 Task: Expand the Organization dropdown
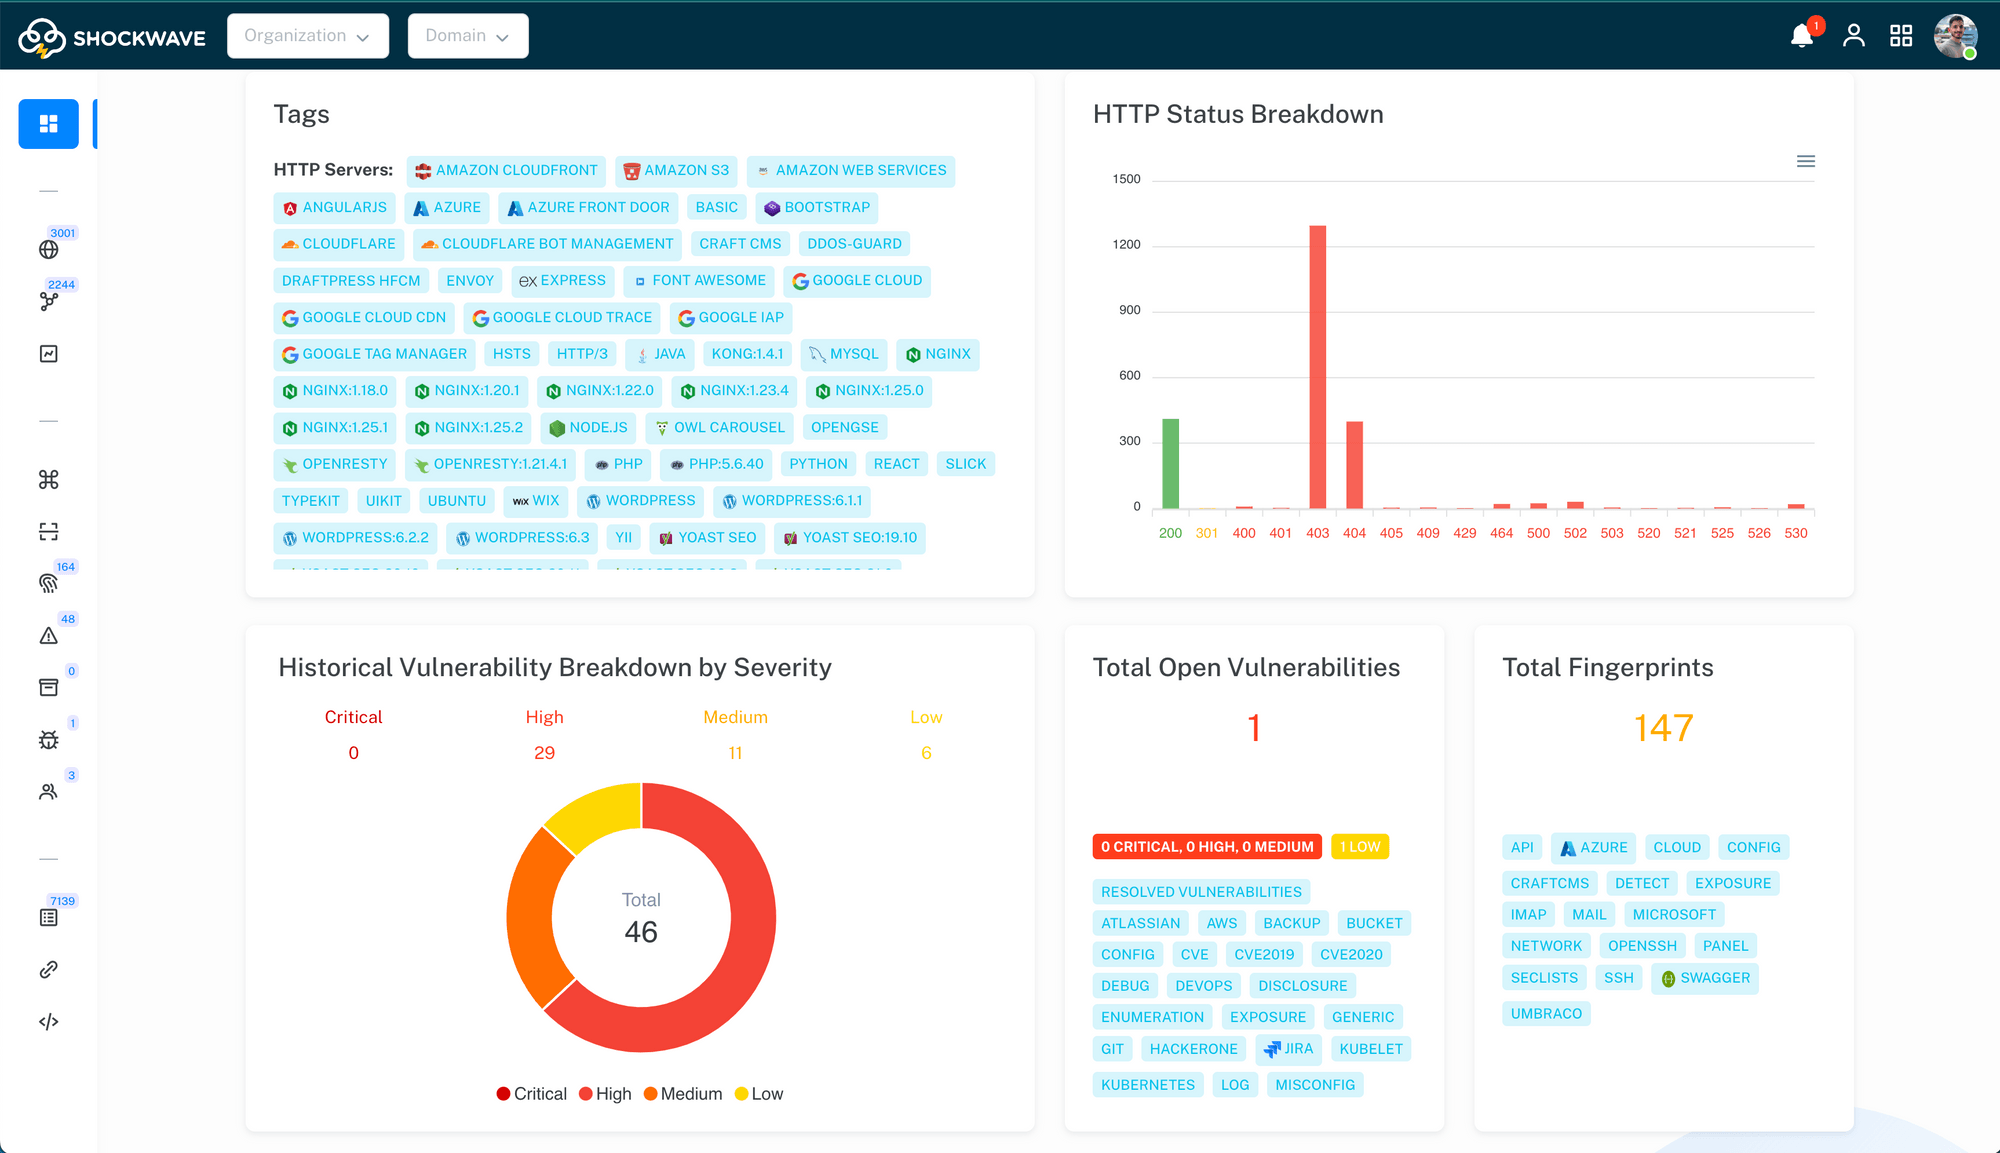(307, 36)
